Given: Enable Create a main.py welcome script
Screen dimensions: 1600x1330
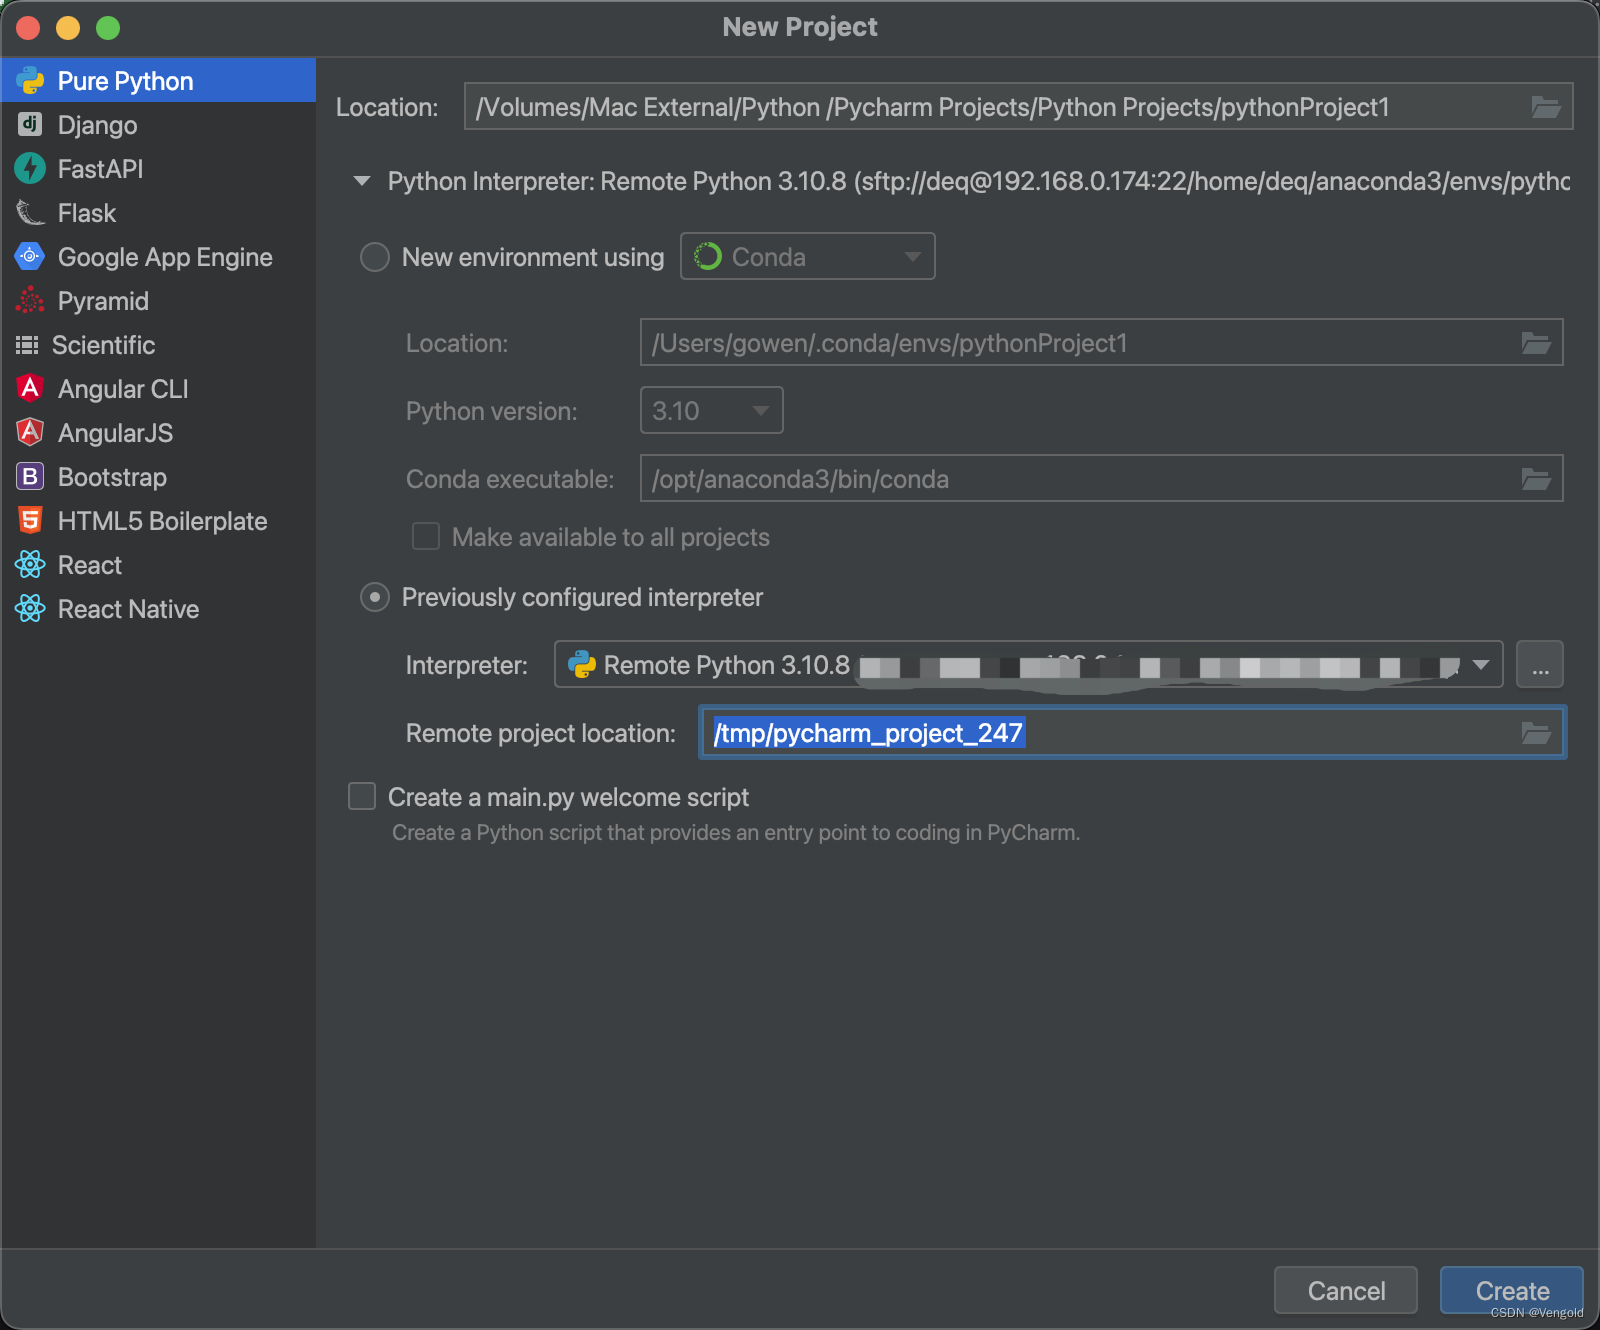Looking at the screenshot, I should (x=362, y=796).
